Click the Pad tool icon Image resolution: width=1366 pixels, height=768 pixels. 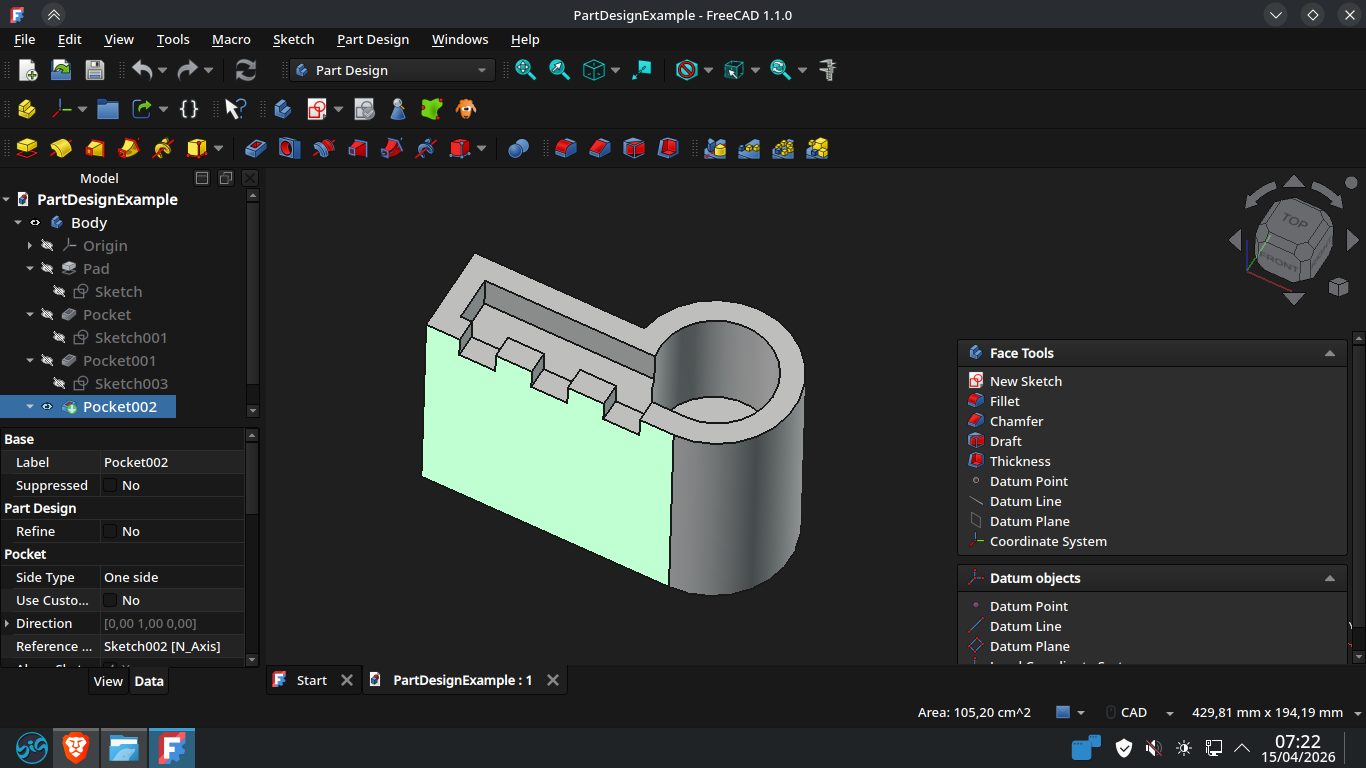[x=27, y=148]
